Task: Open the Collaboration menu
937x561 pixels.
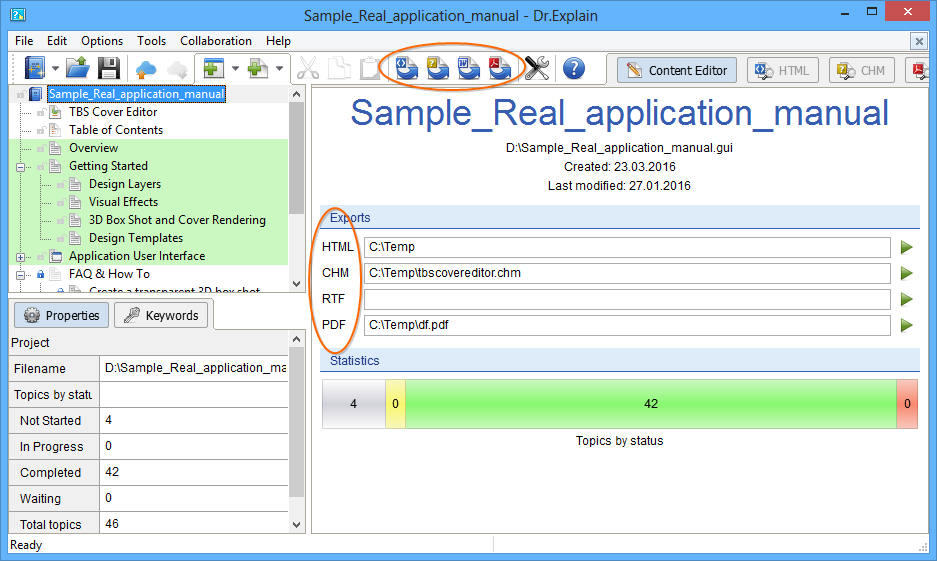Action: pos(216,41)
